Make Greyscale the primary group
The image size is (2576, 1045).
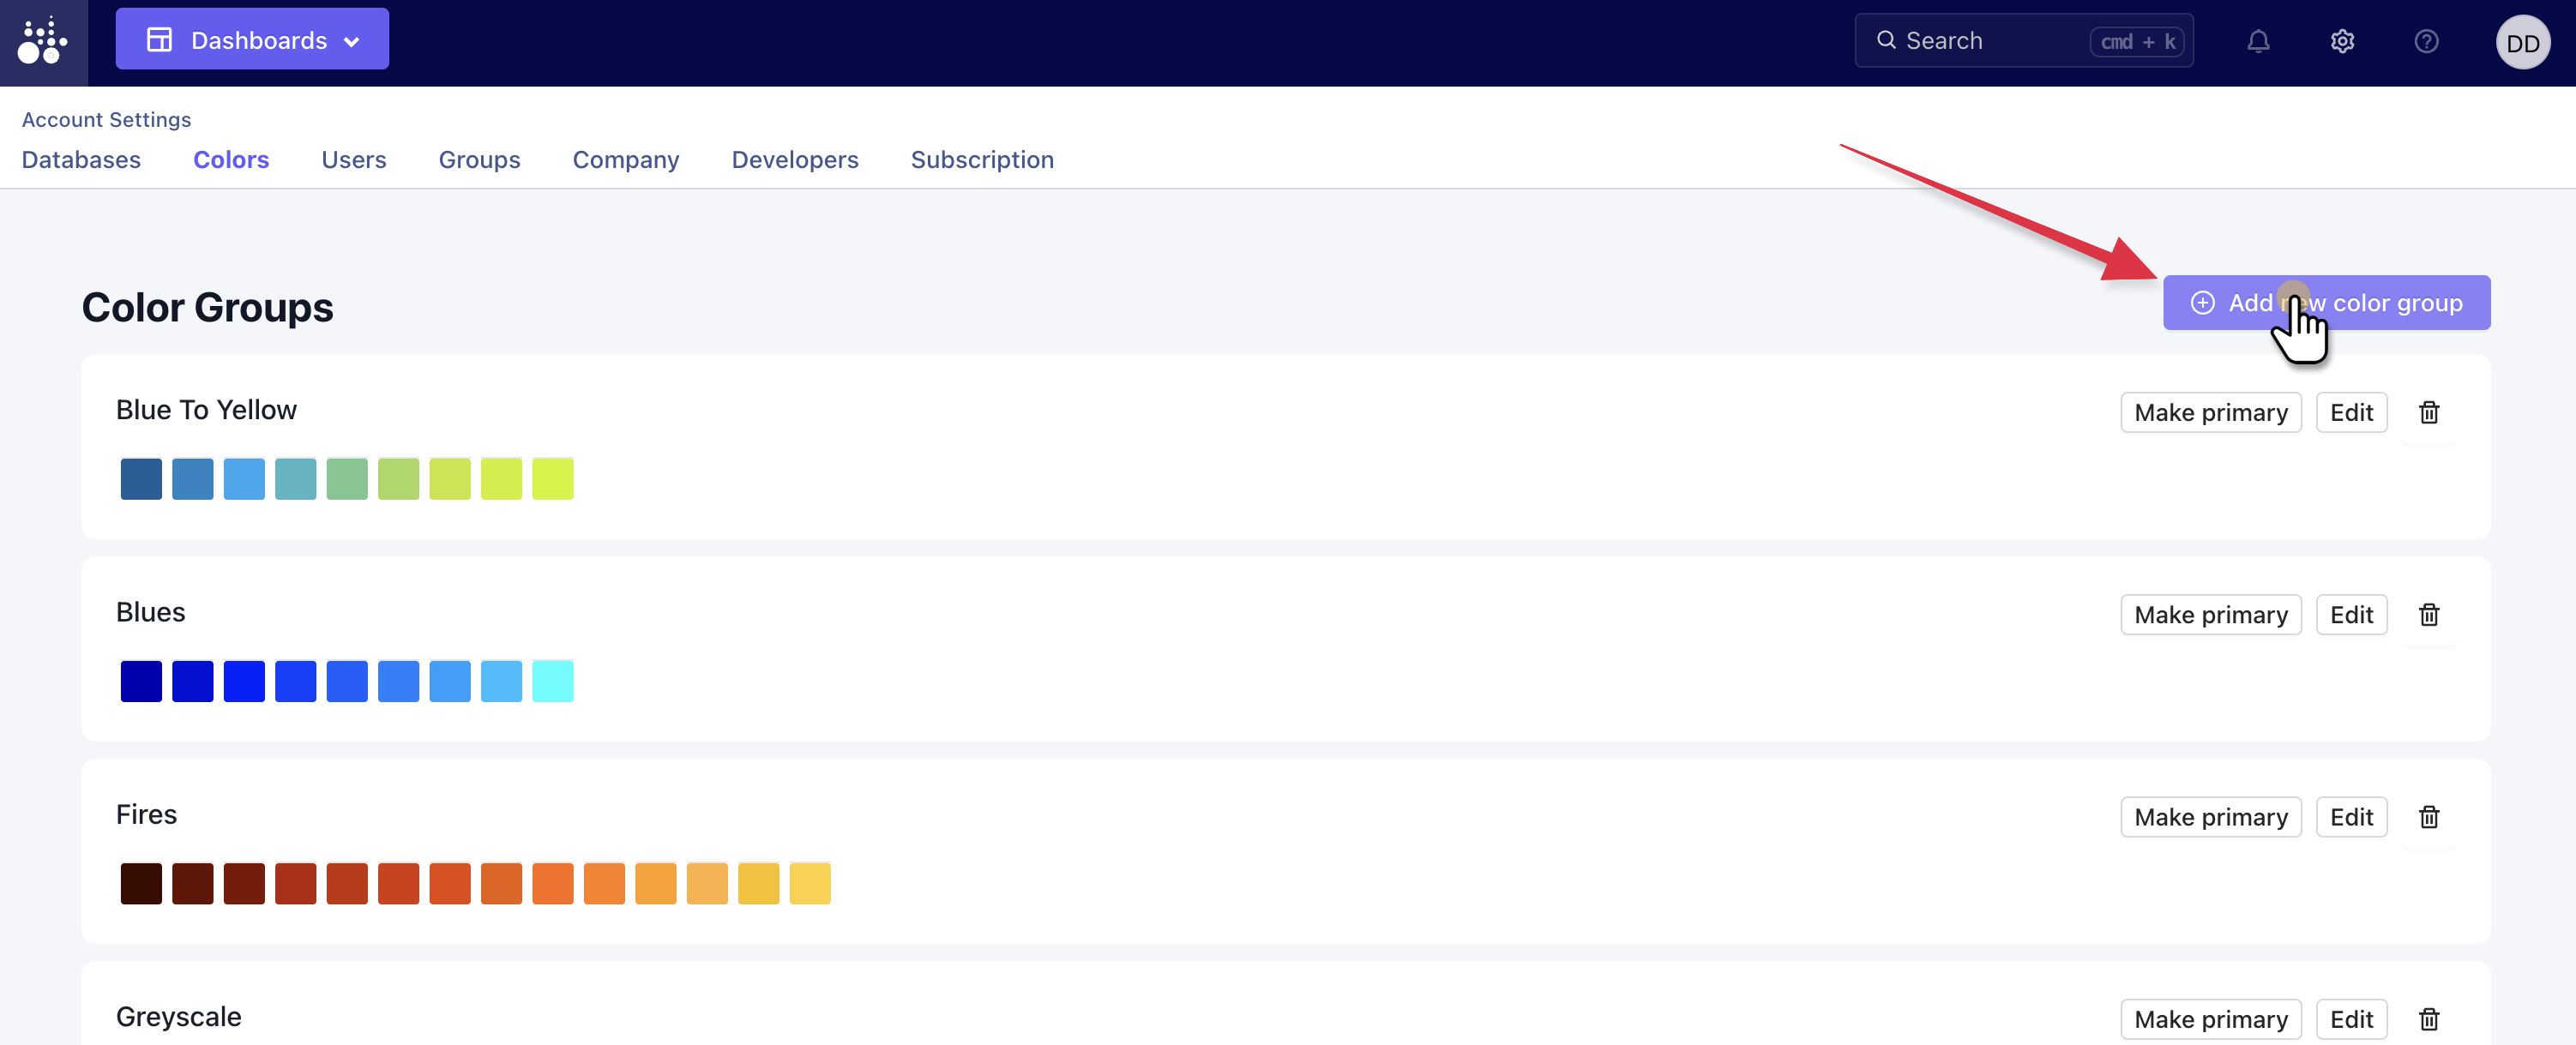(x=2210, y=1019)
